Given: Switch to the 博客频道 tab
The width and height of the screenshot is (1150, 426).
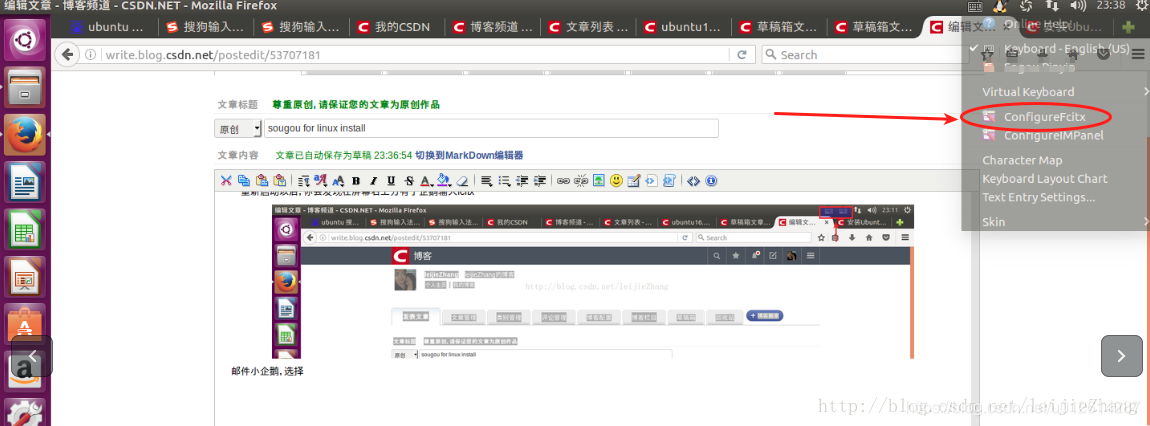Looking at the screenshot, I should tap(493, 27).
